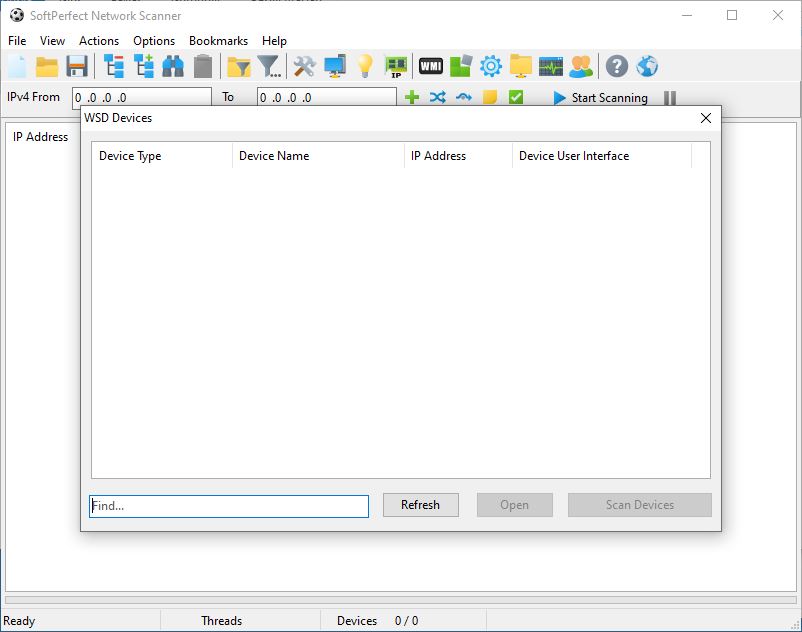This screenshot has width=802, height=632.
Task: Sort by Device User Interface column
Action: point(602,155)
